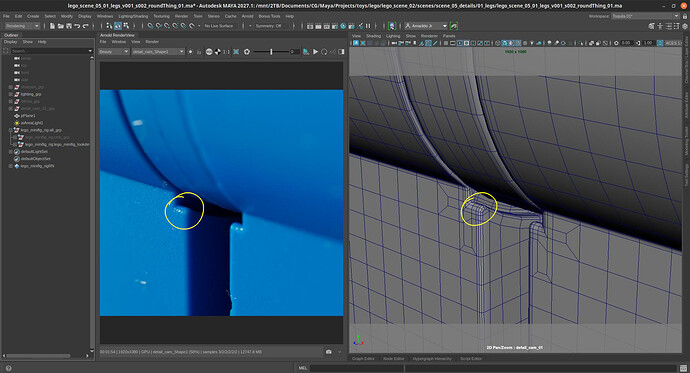The height and width of the screenshot is (373, 690).
Task: Click the aiAreaLight1 light icon in the Outliner
Action: click(17, 123)
